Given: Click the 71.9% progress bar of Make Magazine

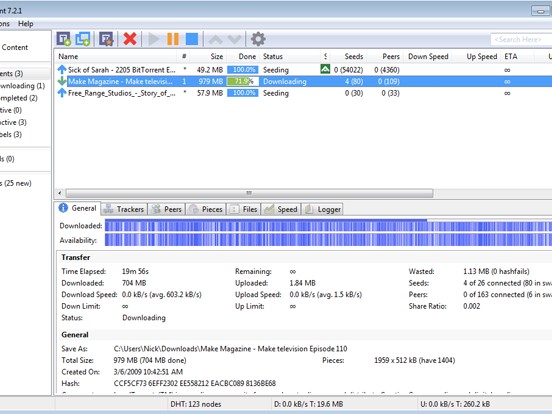Looking at the screenshot, I should 243,81.
